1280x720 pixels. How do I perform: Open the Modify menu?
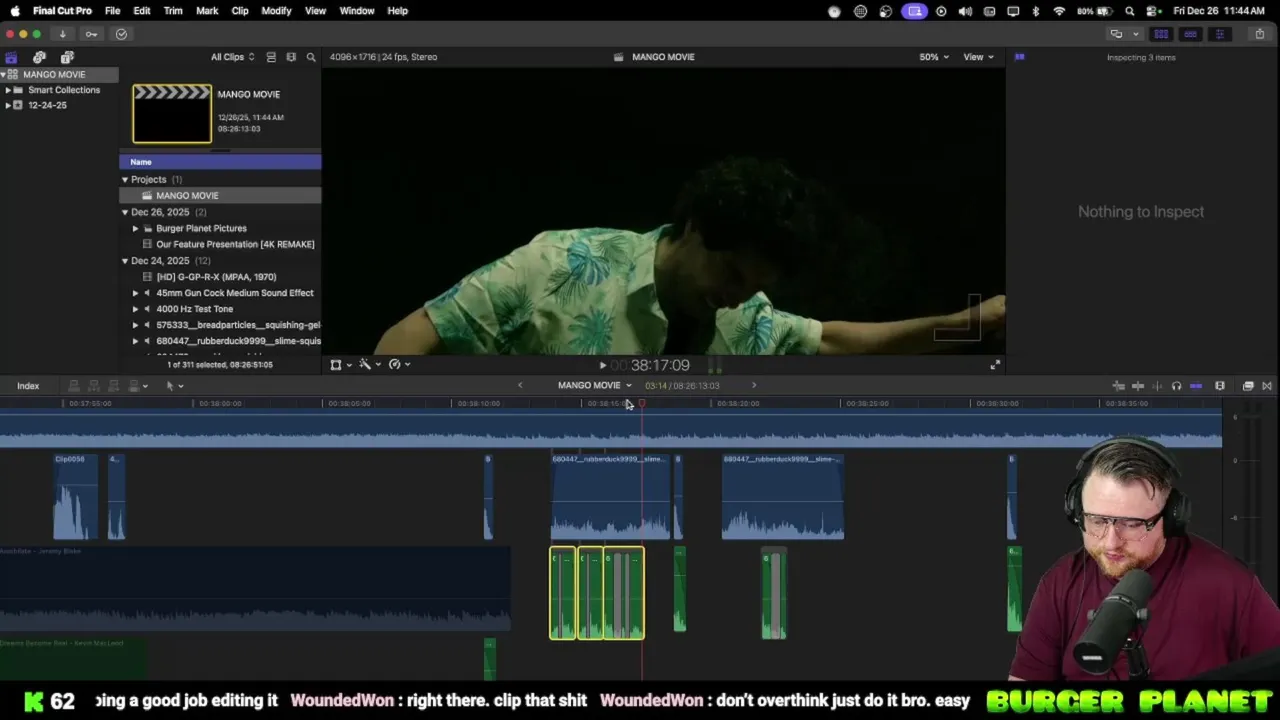pyautogui.click(x=276, y=11)
